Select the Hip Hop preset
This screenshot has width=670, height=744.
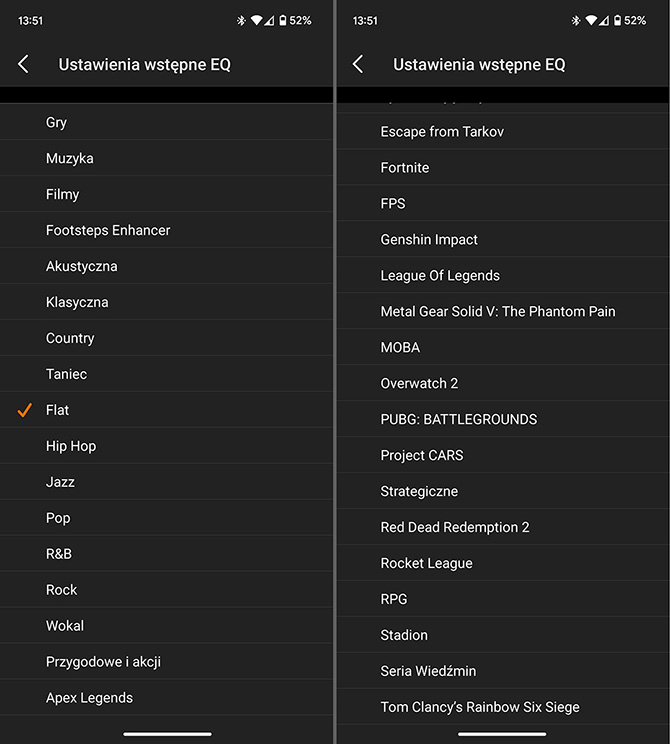tap(167, 446)
